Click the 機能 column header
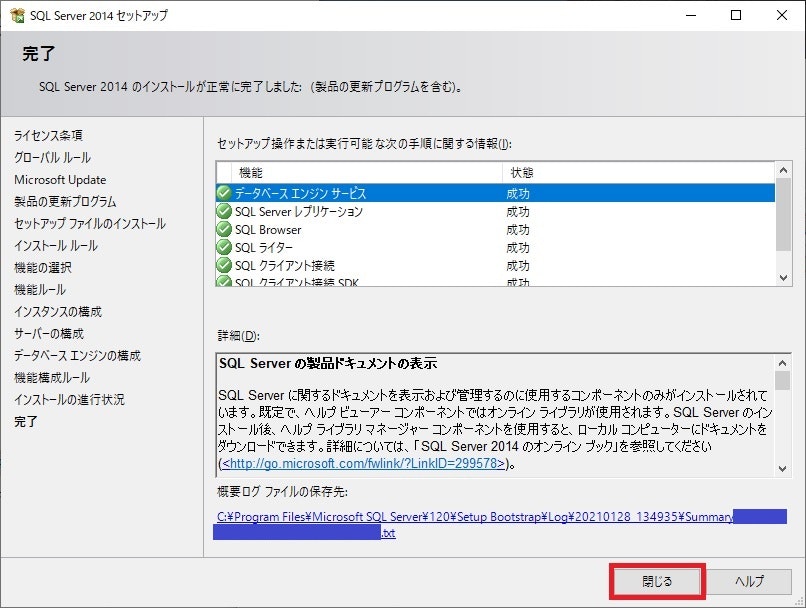Image resolution: width=806 pixels, height=608 pixels. [367, 173]
